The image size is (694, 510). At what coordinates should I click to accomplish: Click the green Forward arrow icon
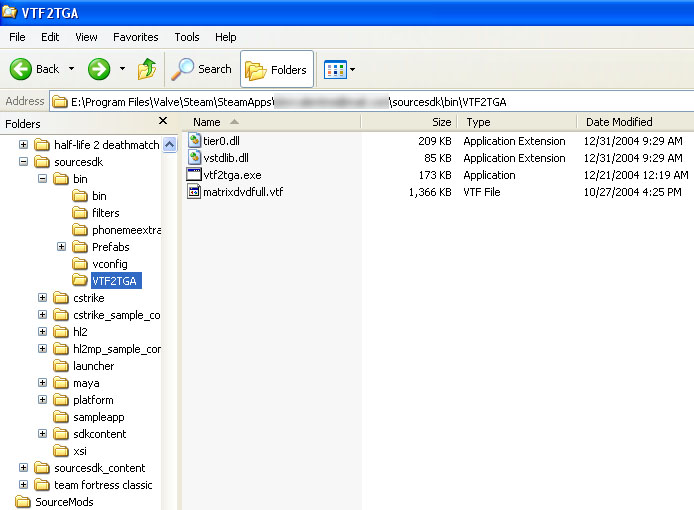click(98, 69)
